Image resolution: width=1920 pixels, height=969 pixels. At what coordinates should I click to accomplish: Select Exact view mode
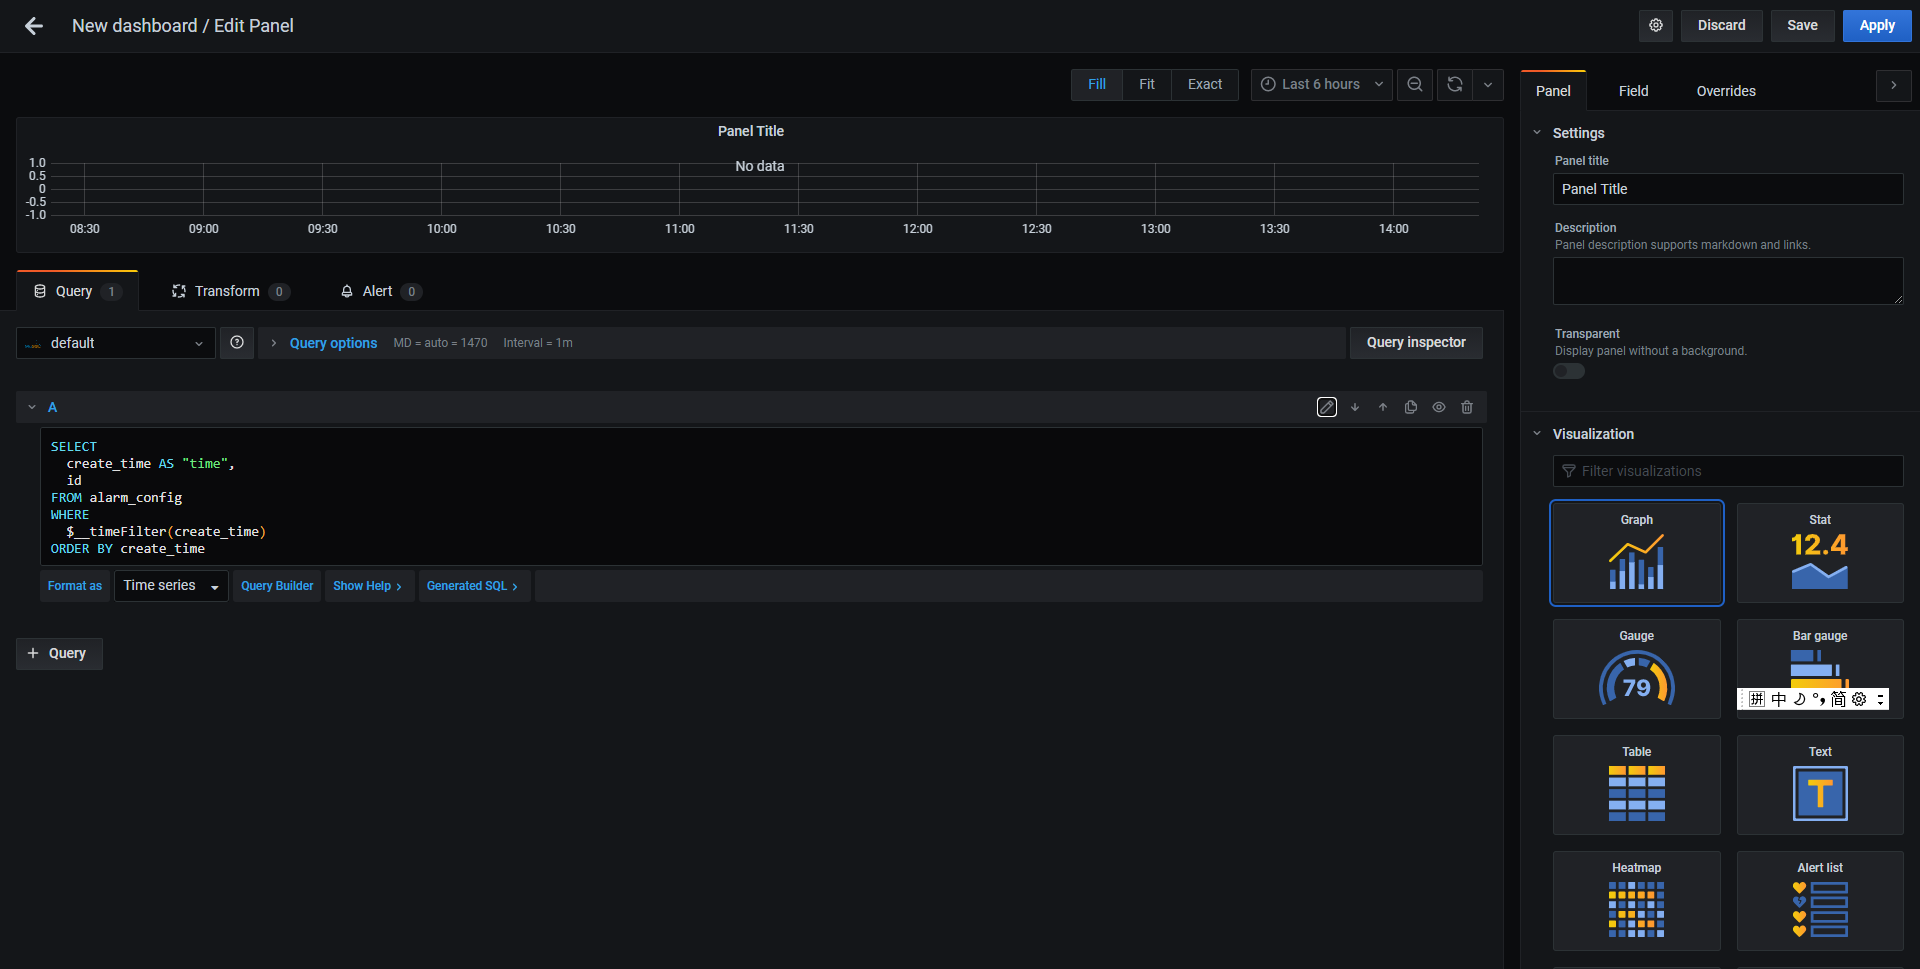point(1205,85)
